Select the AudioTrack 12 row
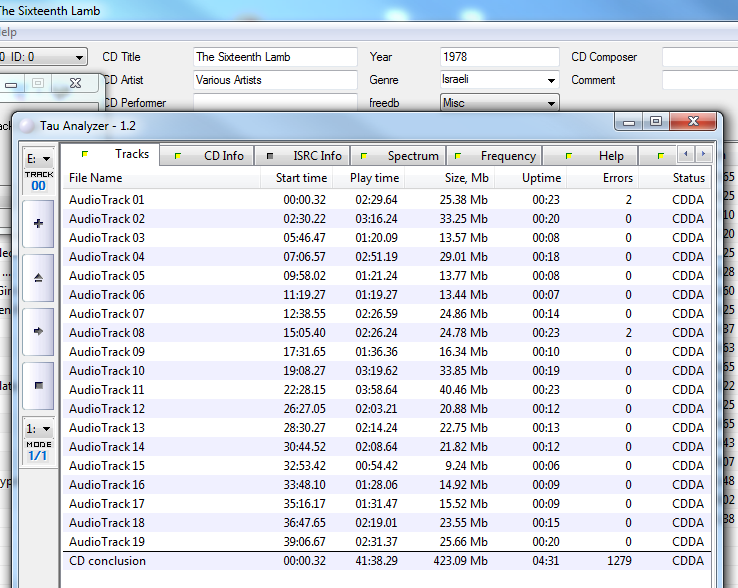Image resolution: width=738 pixels, height=588 pixels. point(386,409)
